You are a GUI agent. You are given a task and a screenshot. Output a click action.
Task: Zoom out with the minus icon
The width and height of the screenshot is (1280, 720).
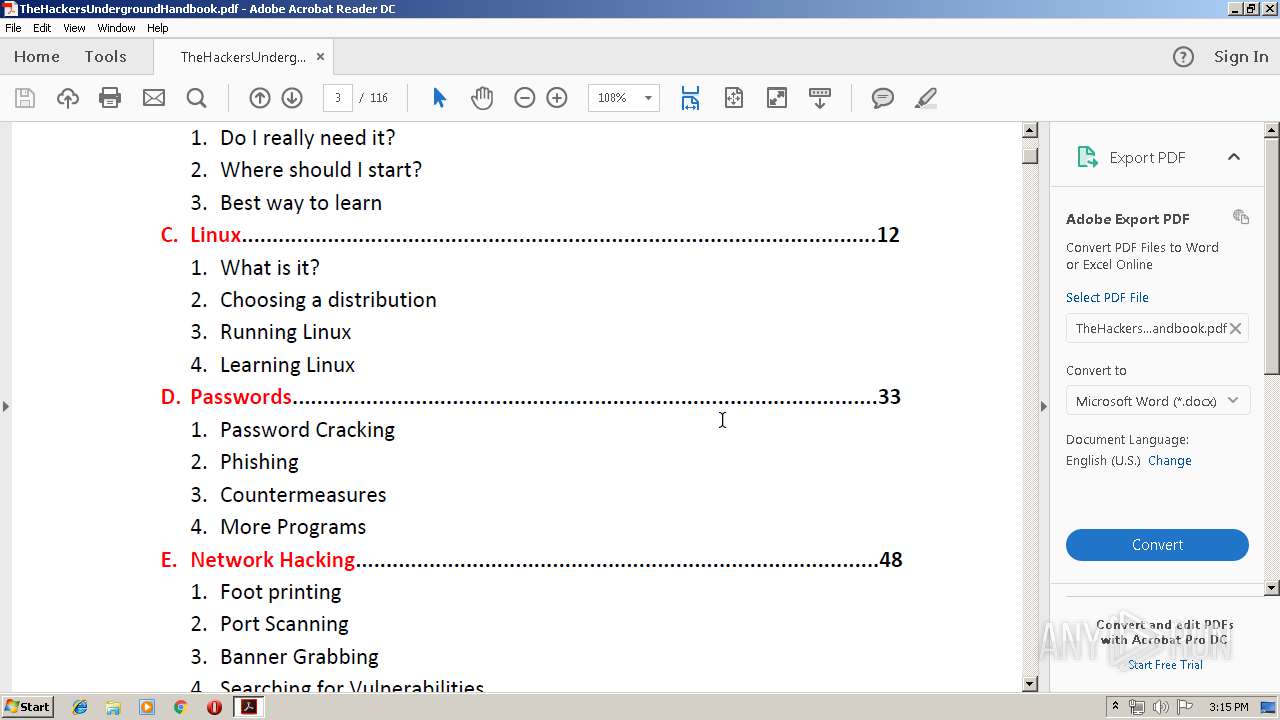524,98
